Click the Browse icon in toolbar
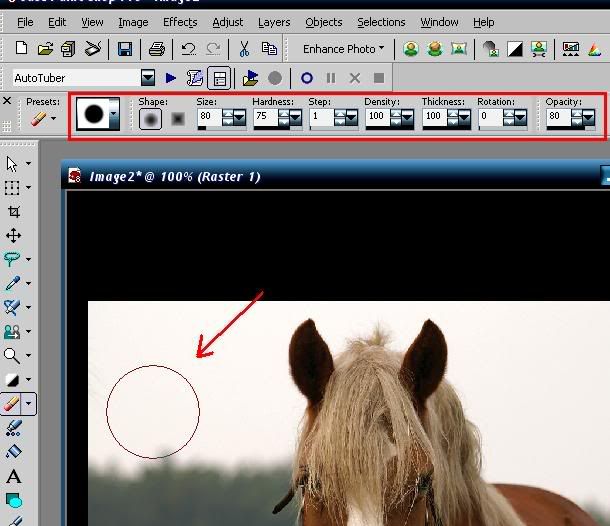The height and width of the screenshot is (526, 610). (68, 49)
